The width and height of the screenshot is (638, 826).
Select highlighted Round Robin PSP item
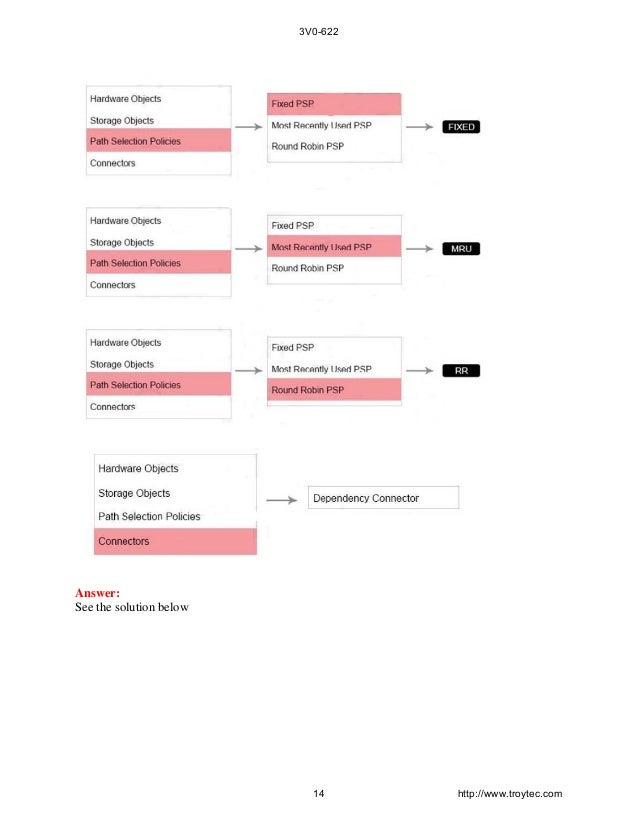pos(334,390)
